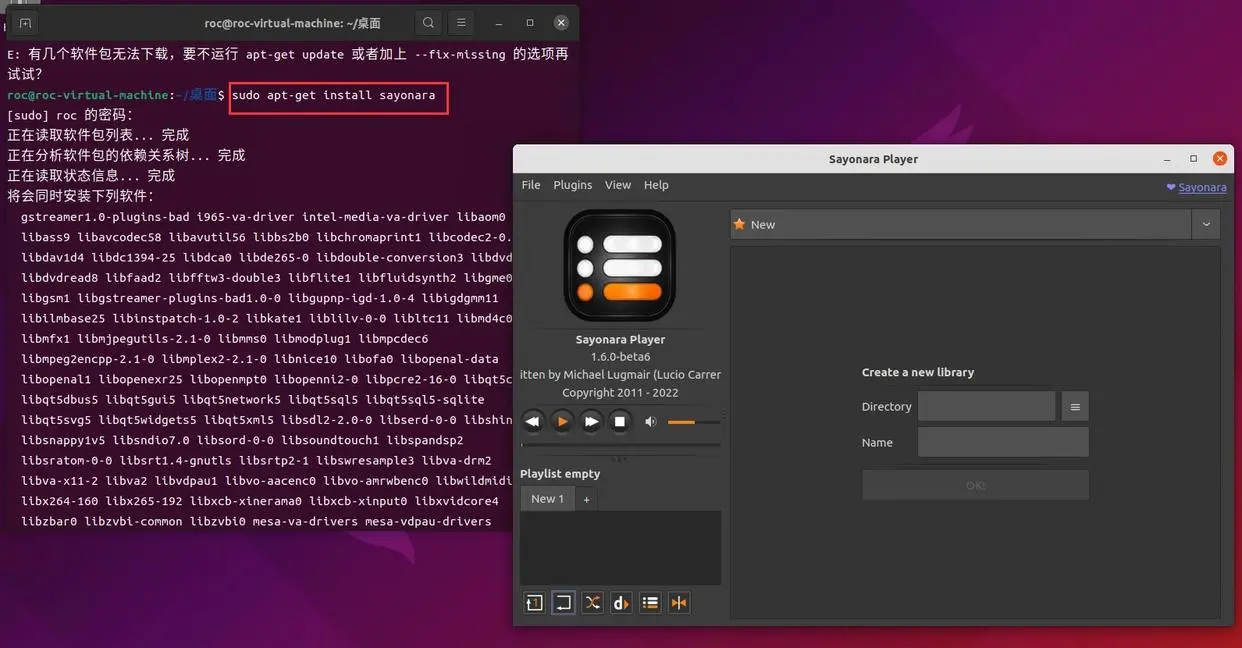Skip to next track in Sayonara Player
This screenshot has height=648, width=1242.
pos(591,422)
